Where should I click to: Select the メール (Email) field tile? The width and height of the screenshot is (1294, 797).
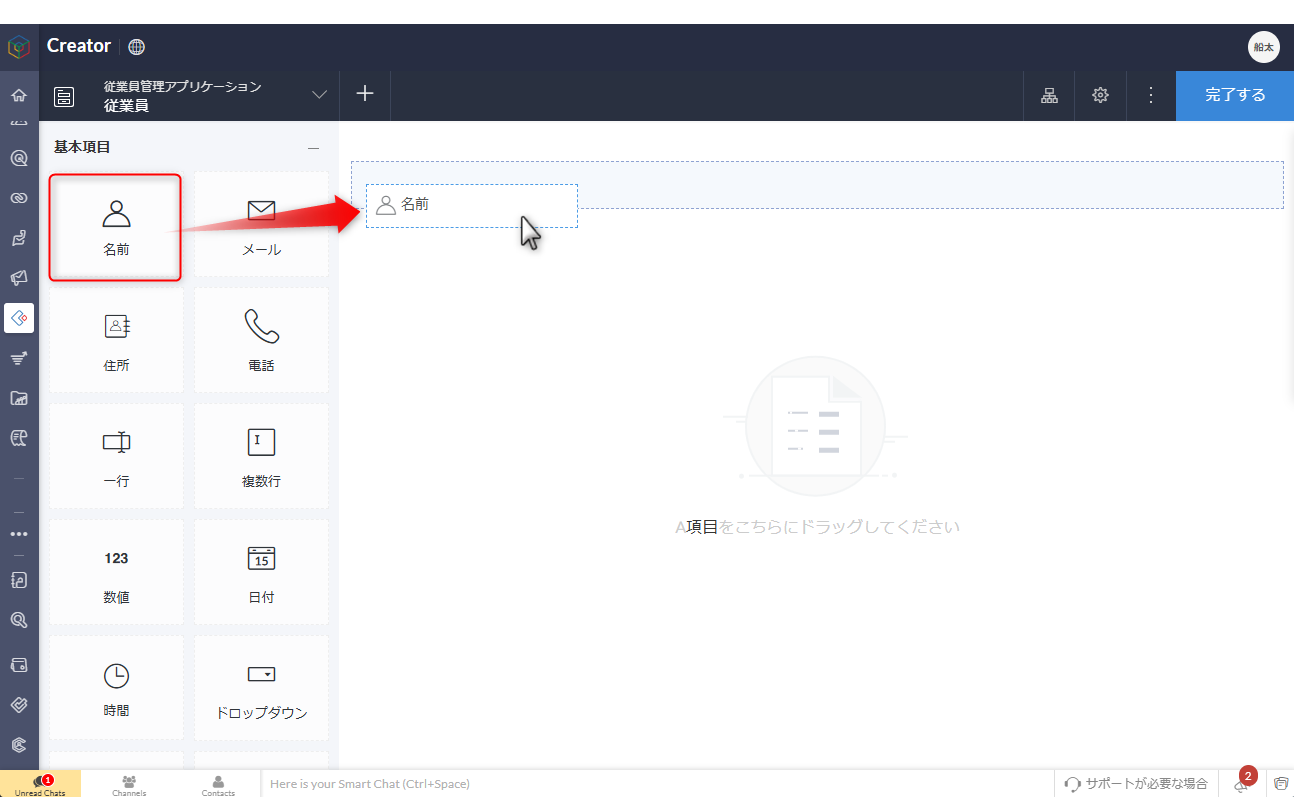(261, 226)
